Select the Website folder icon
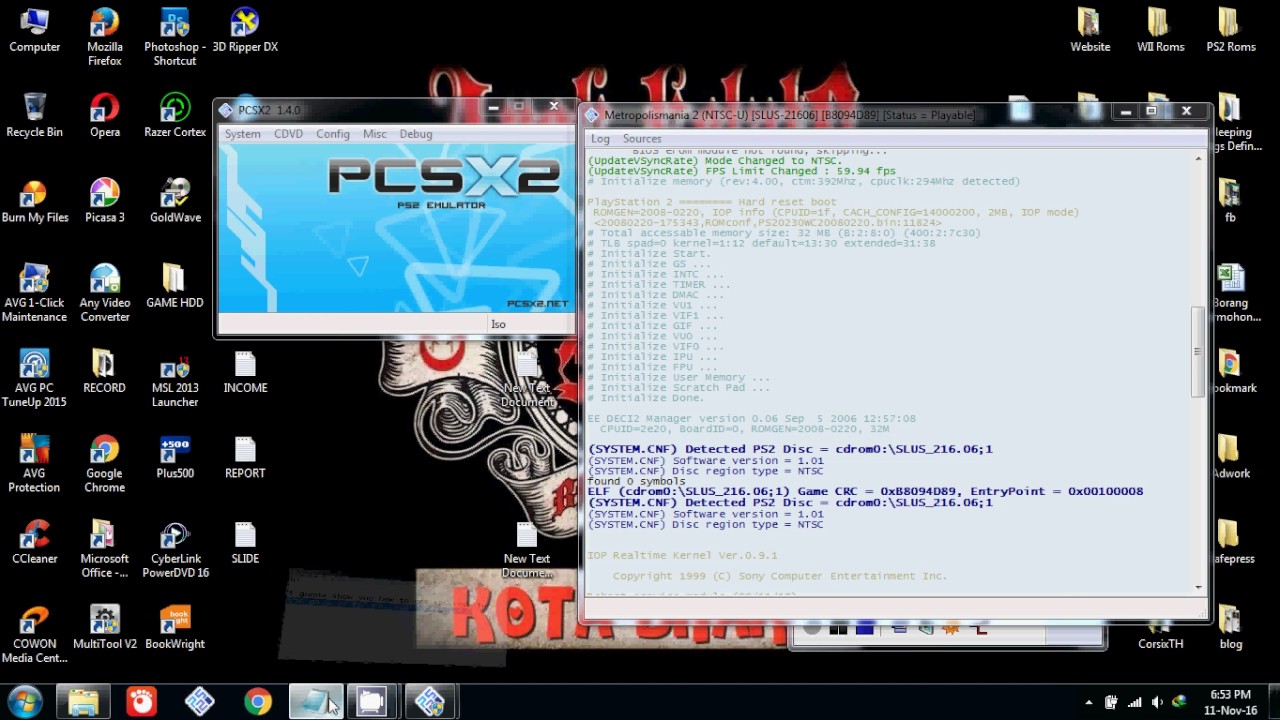Image resolution: width=1280 pixels, height=720 pixels. (1090, 31)
